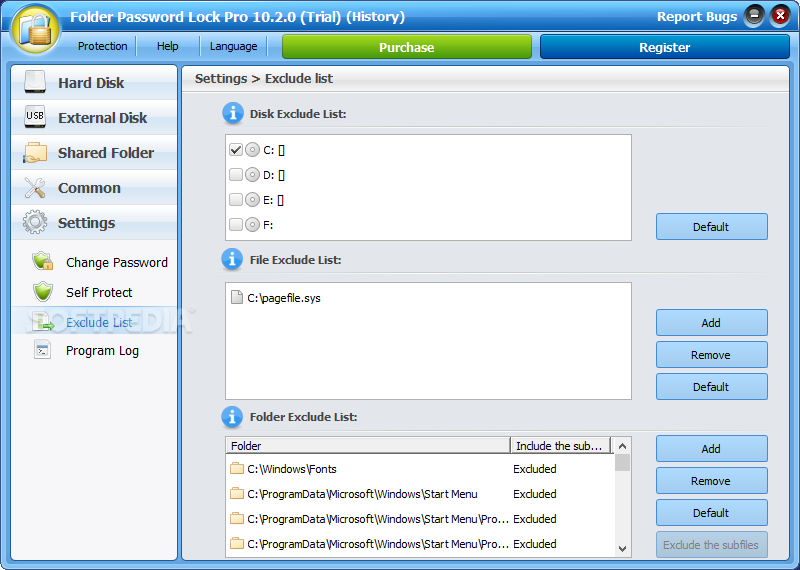The height and width of the screenshot is (570, 800).
Task: Remove selected folder from Folder Exclude List
Action: [x=711, y=481]
